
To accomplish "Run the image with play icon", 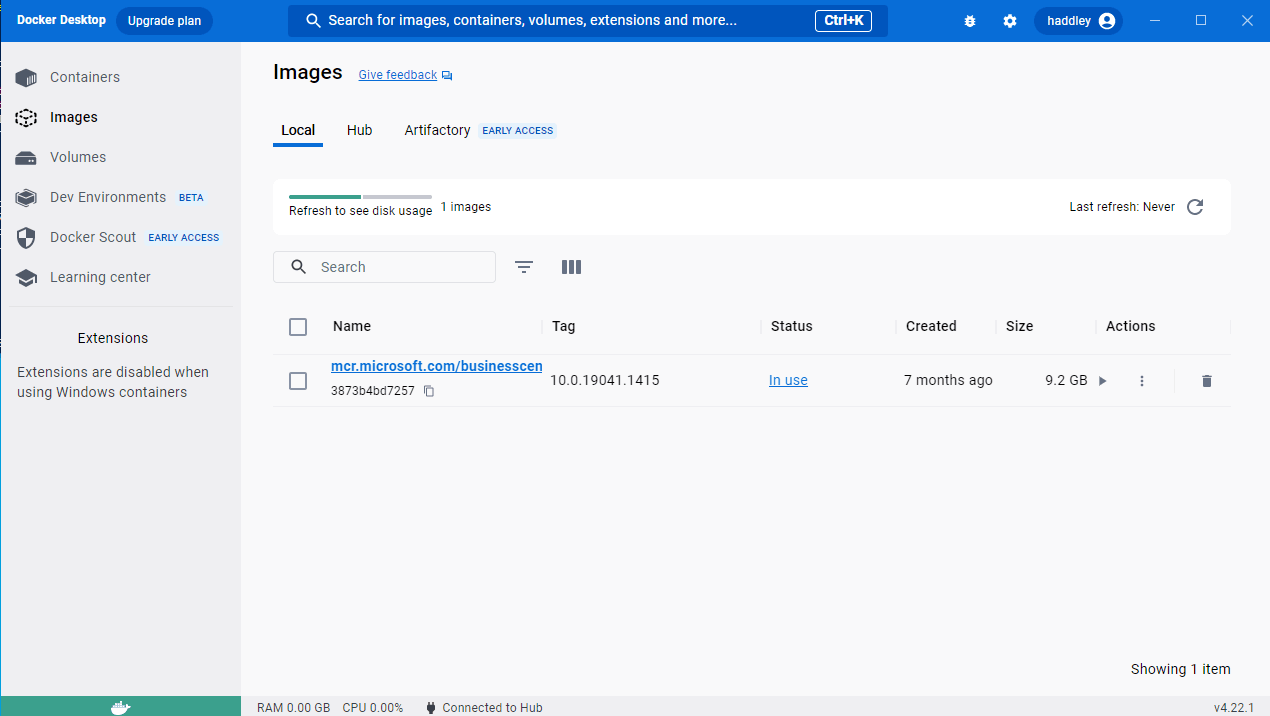I will pyautogui.click(x=1102, y=381).
